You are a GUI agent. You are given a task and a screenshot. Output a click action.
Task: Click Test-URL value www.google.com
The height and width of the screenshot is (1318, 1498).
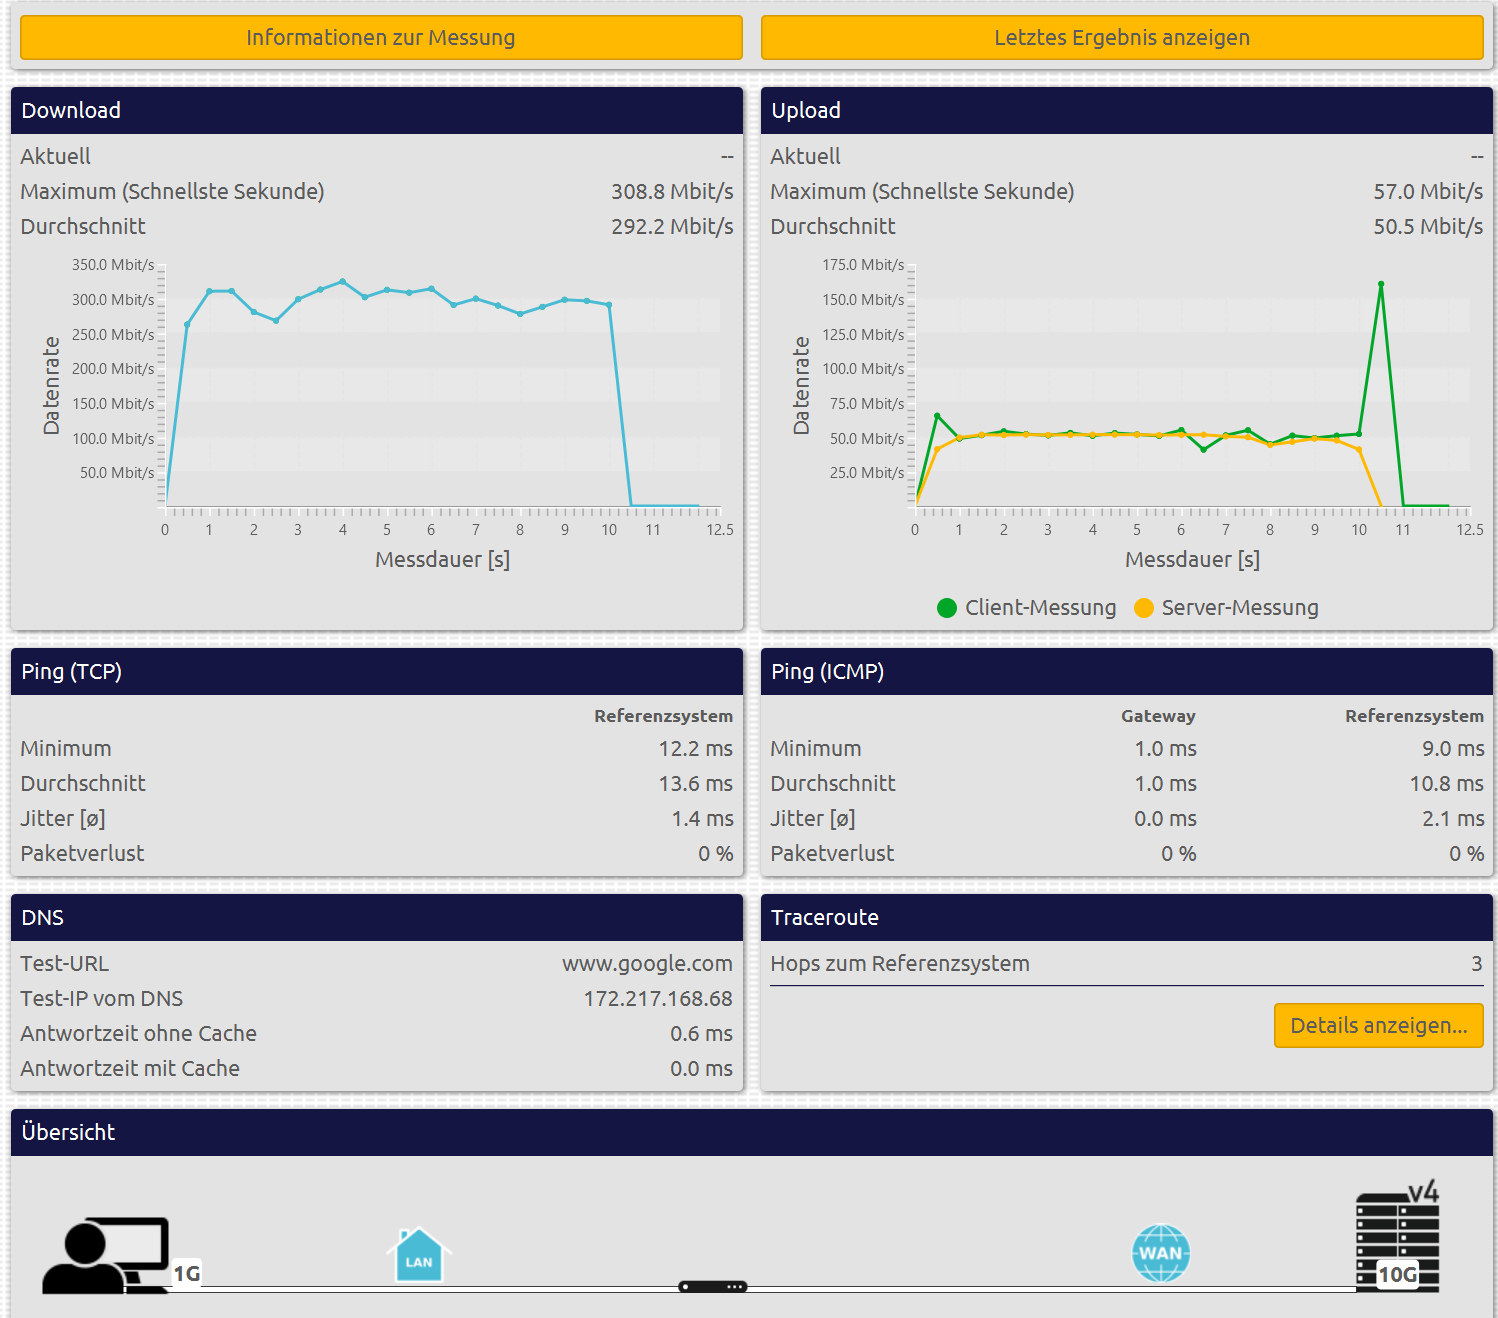(647, 964)
